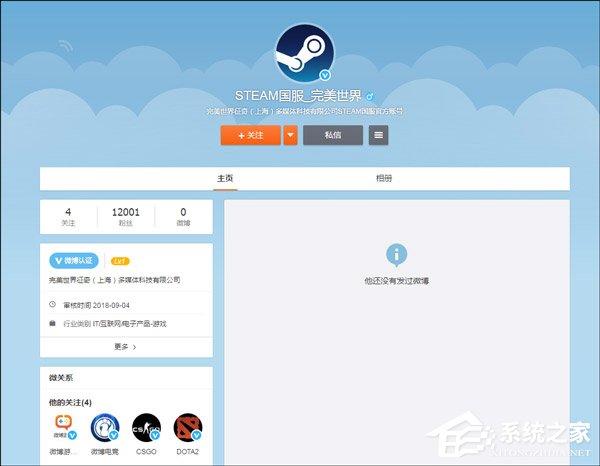
Task: Open the 微博电竞 account avatar
Action: click(x=105, y=428)
